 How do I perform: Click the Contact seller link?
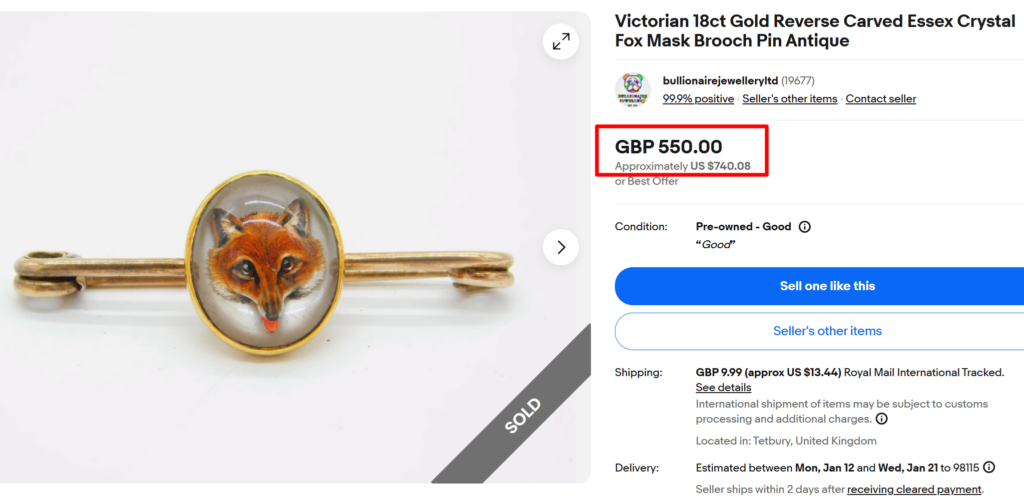pos(880,99)
